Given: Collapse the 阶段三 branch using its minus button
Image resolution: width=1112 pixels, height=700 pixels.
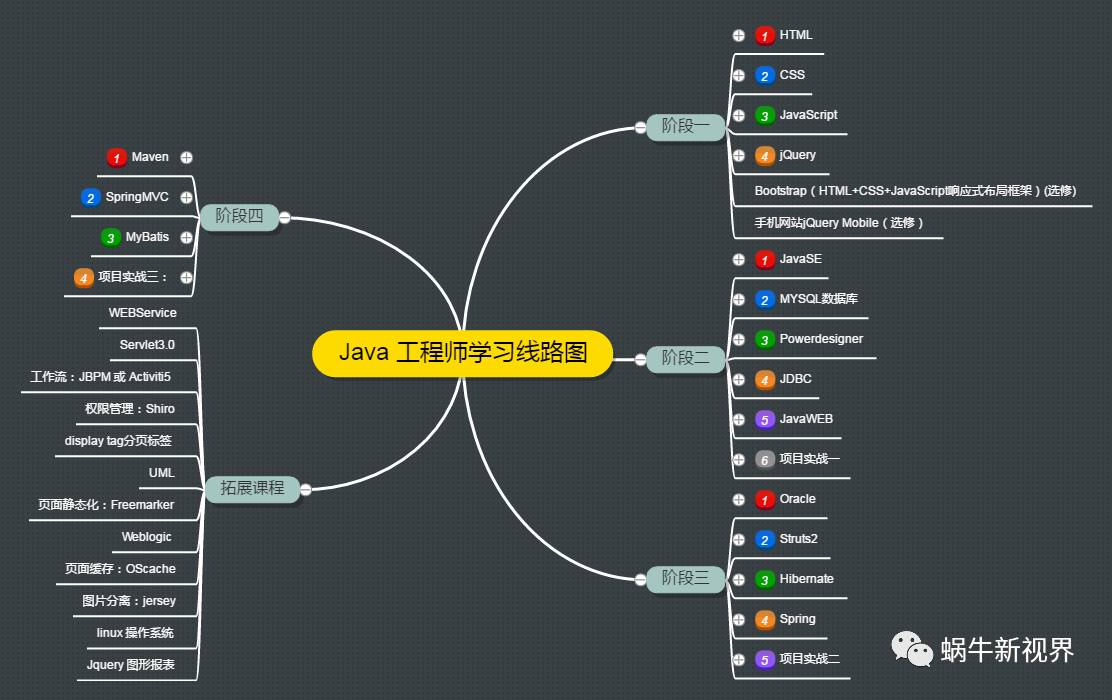Looking at the screenshot, I should pyautogui.click(x=640, y=579).
